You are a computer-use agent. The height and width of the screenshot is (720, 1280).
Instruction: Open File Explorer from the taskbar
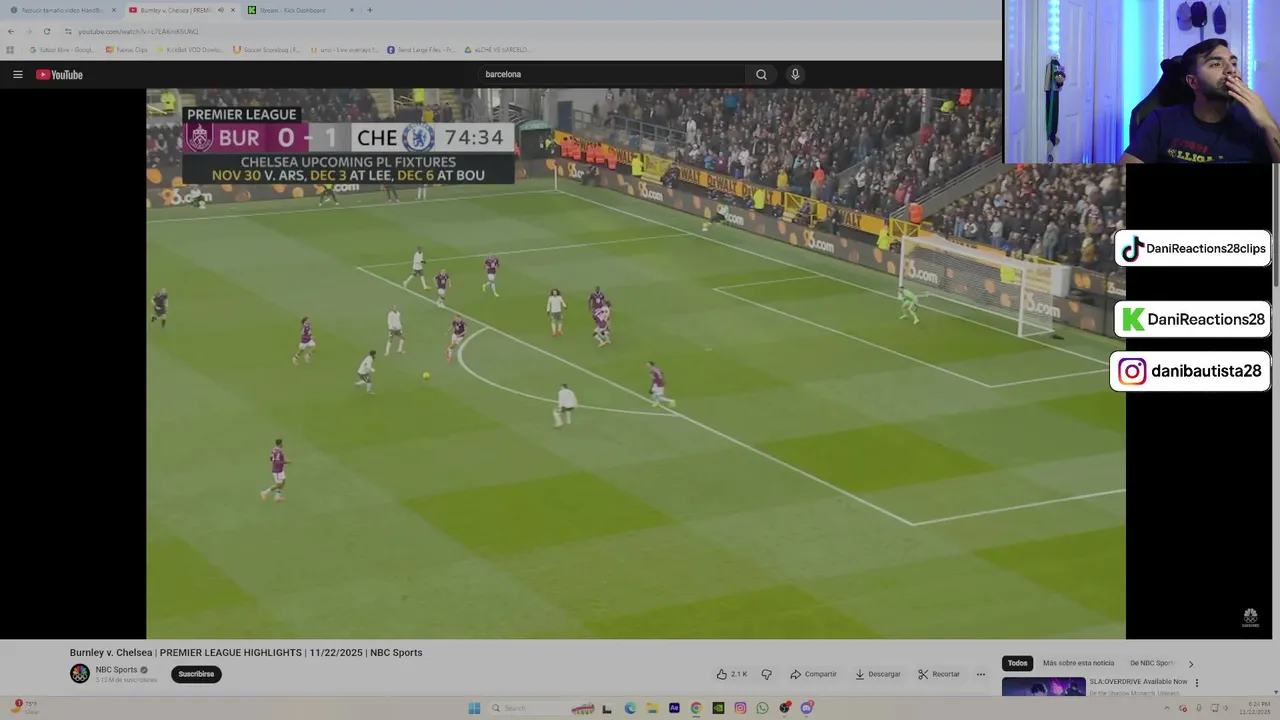pos(652,708)
